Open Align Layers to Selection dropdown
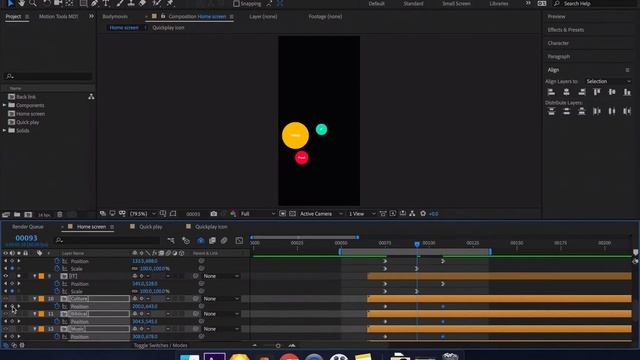This screenshot has width=640, height=360. tap(609, 82)
